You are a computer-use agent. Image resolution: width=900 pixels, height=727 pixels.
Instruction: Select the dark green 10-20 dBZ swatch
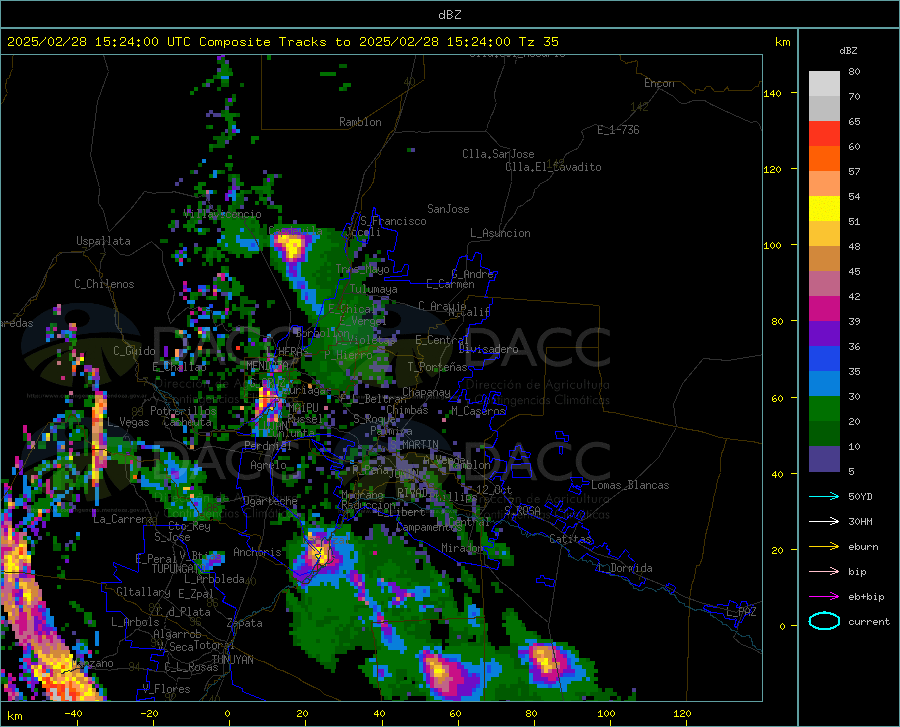(x=824, y=434)
